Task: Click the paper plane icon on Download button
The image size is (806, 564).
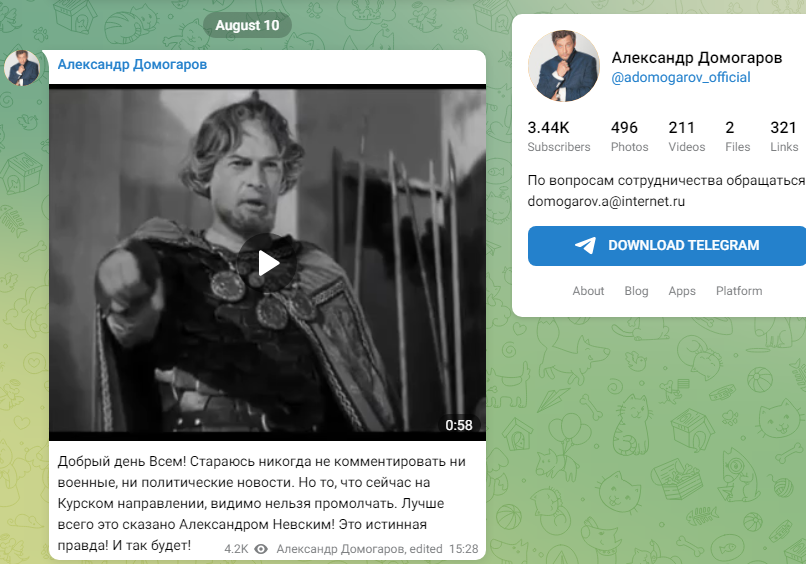Action: [585, 246]
